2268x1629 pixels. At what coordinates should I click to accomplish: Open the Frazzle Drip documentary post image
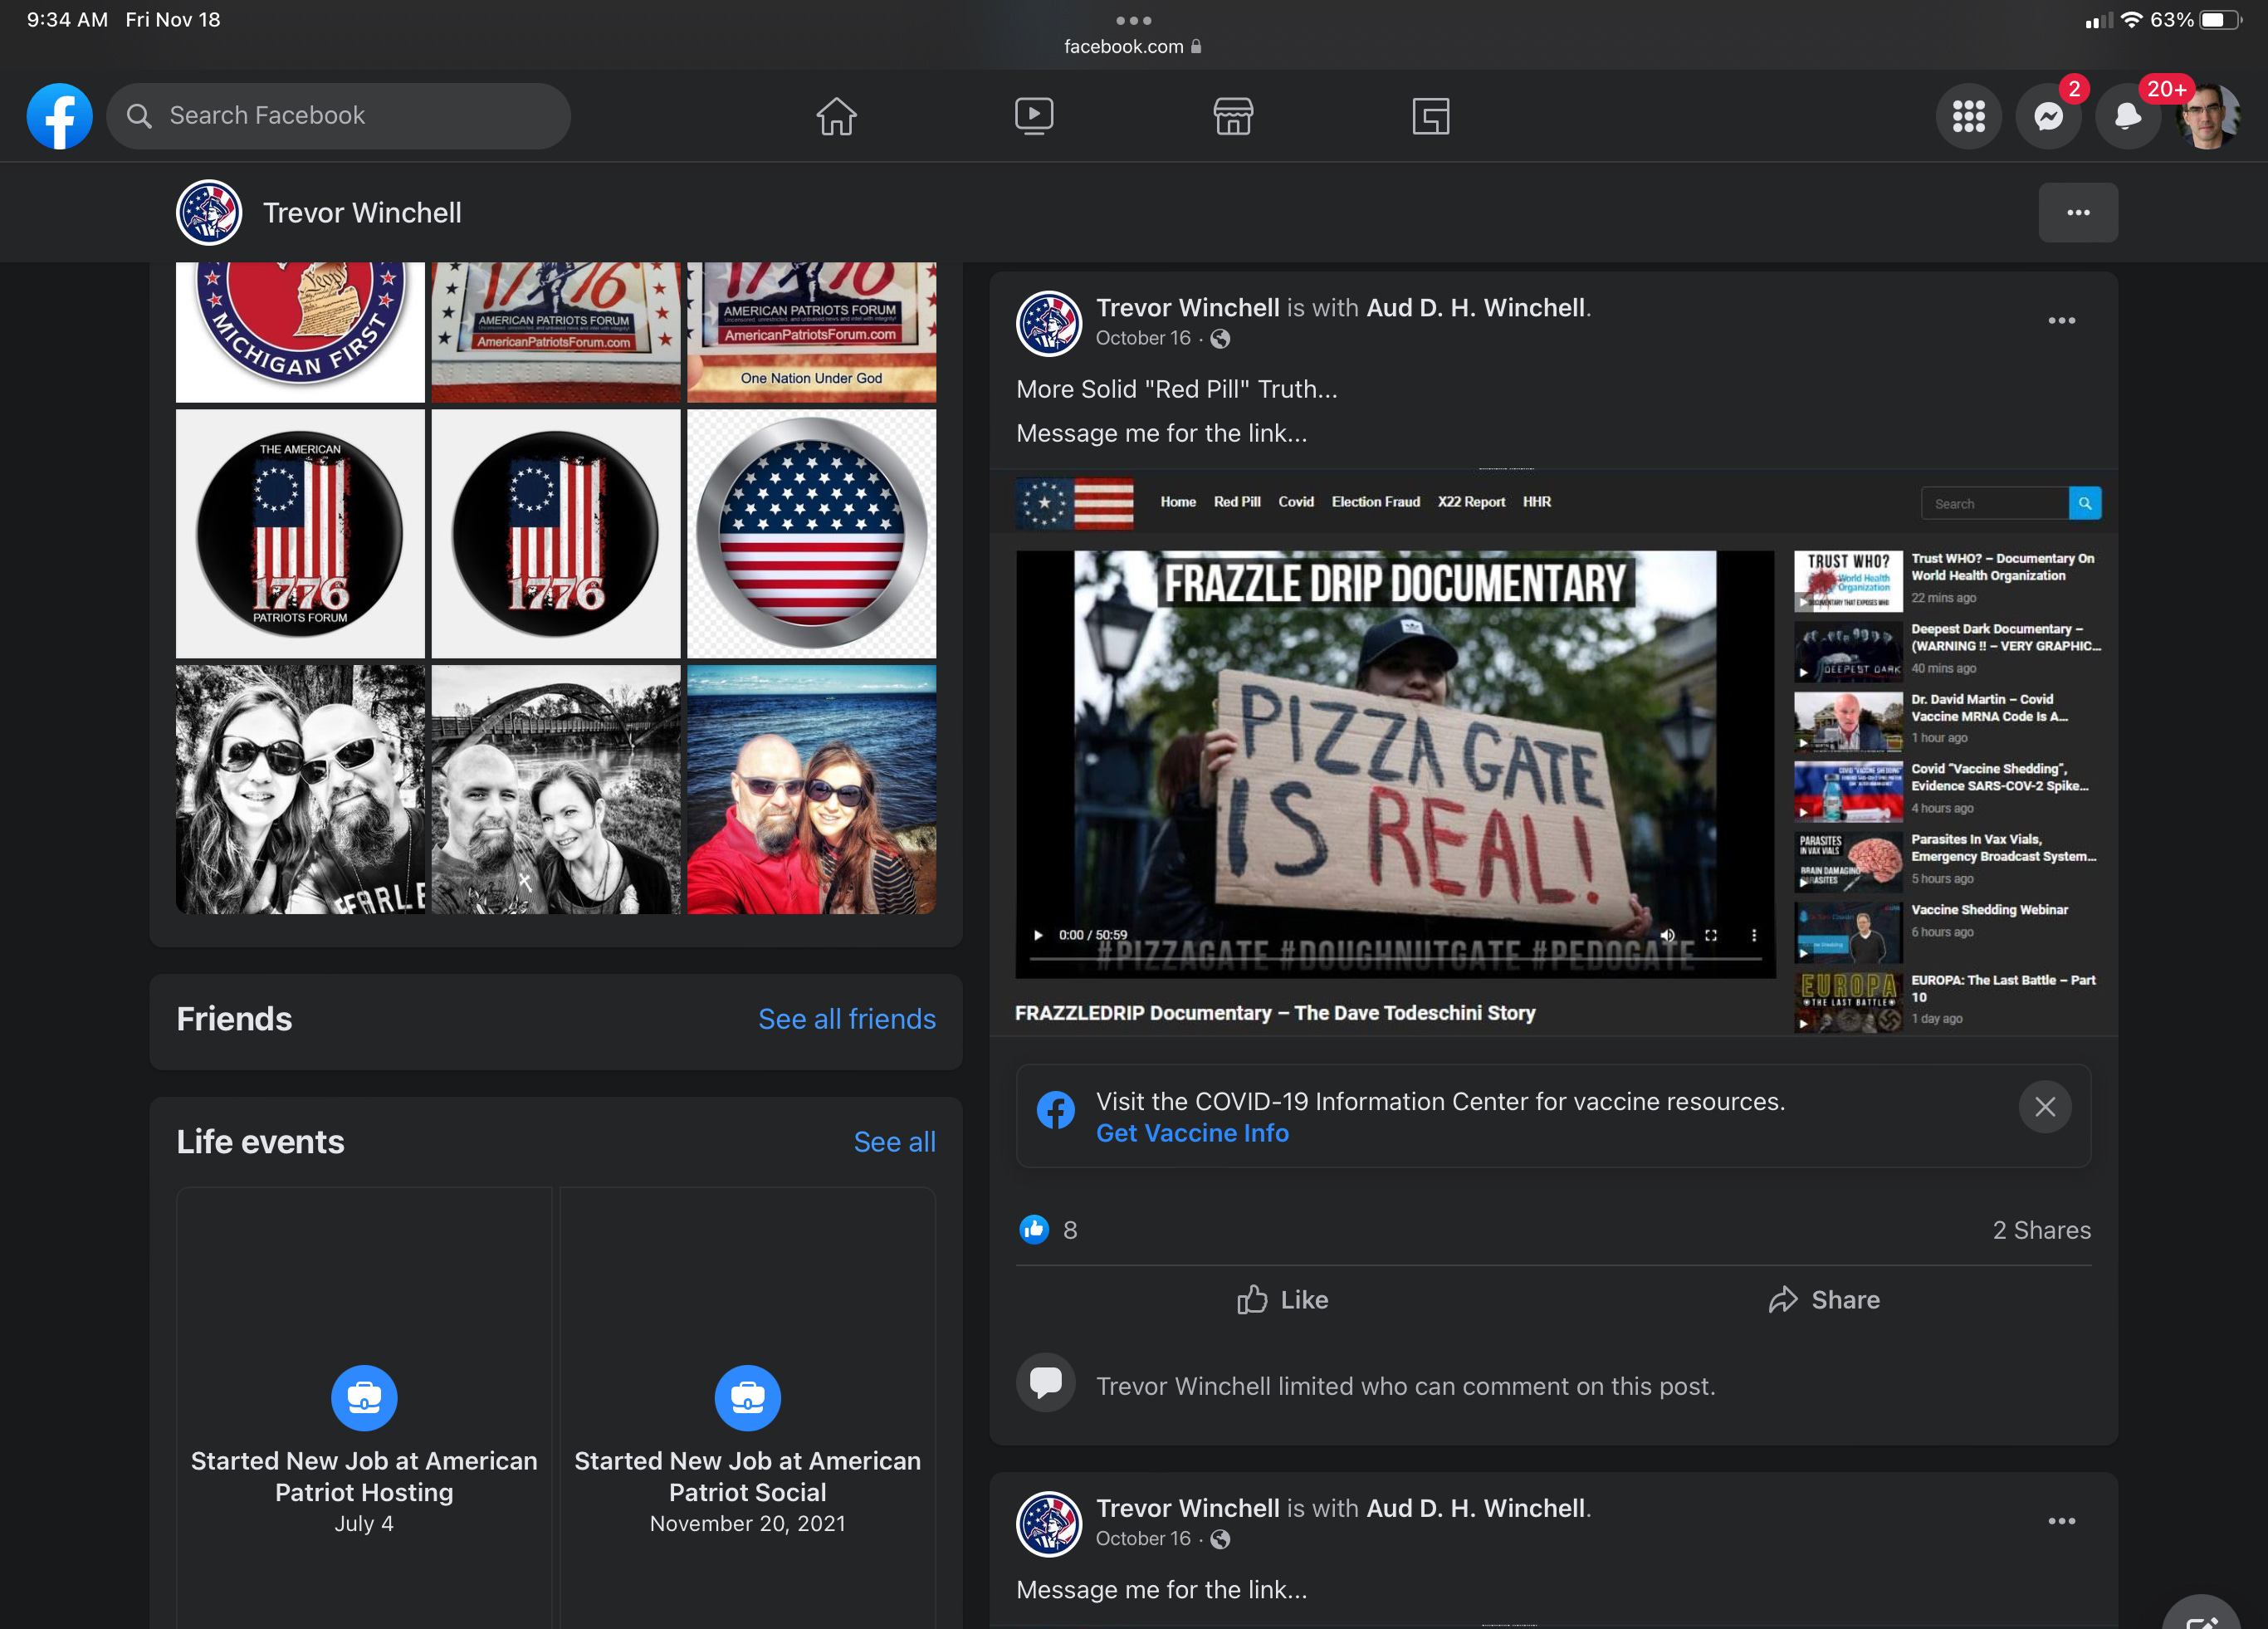1553,752
